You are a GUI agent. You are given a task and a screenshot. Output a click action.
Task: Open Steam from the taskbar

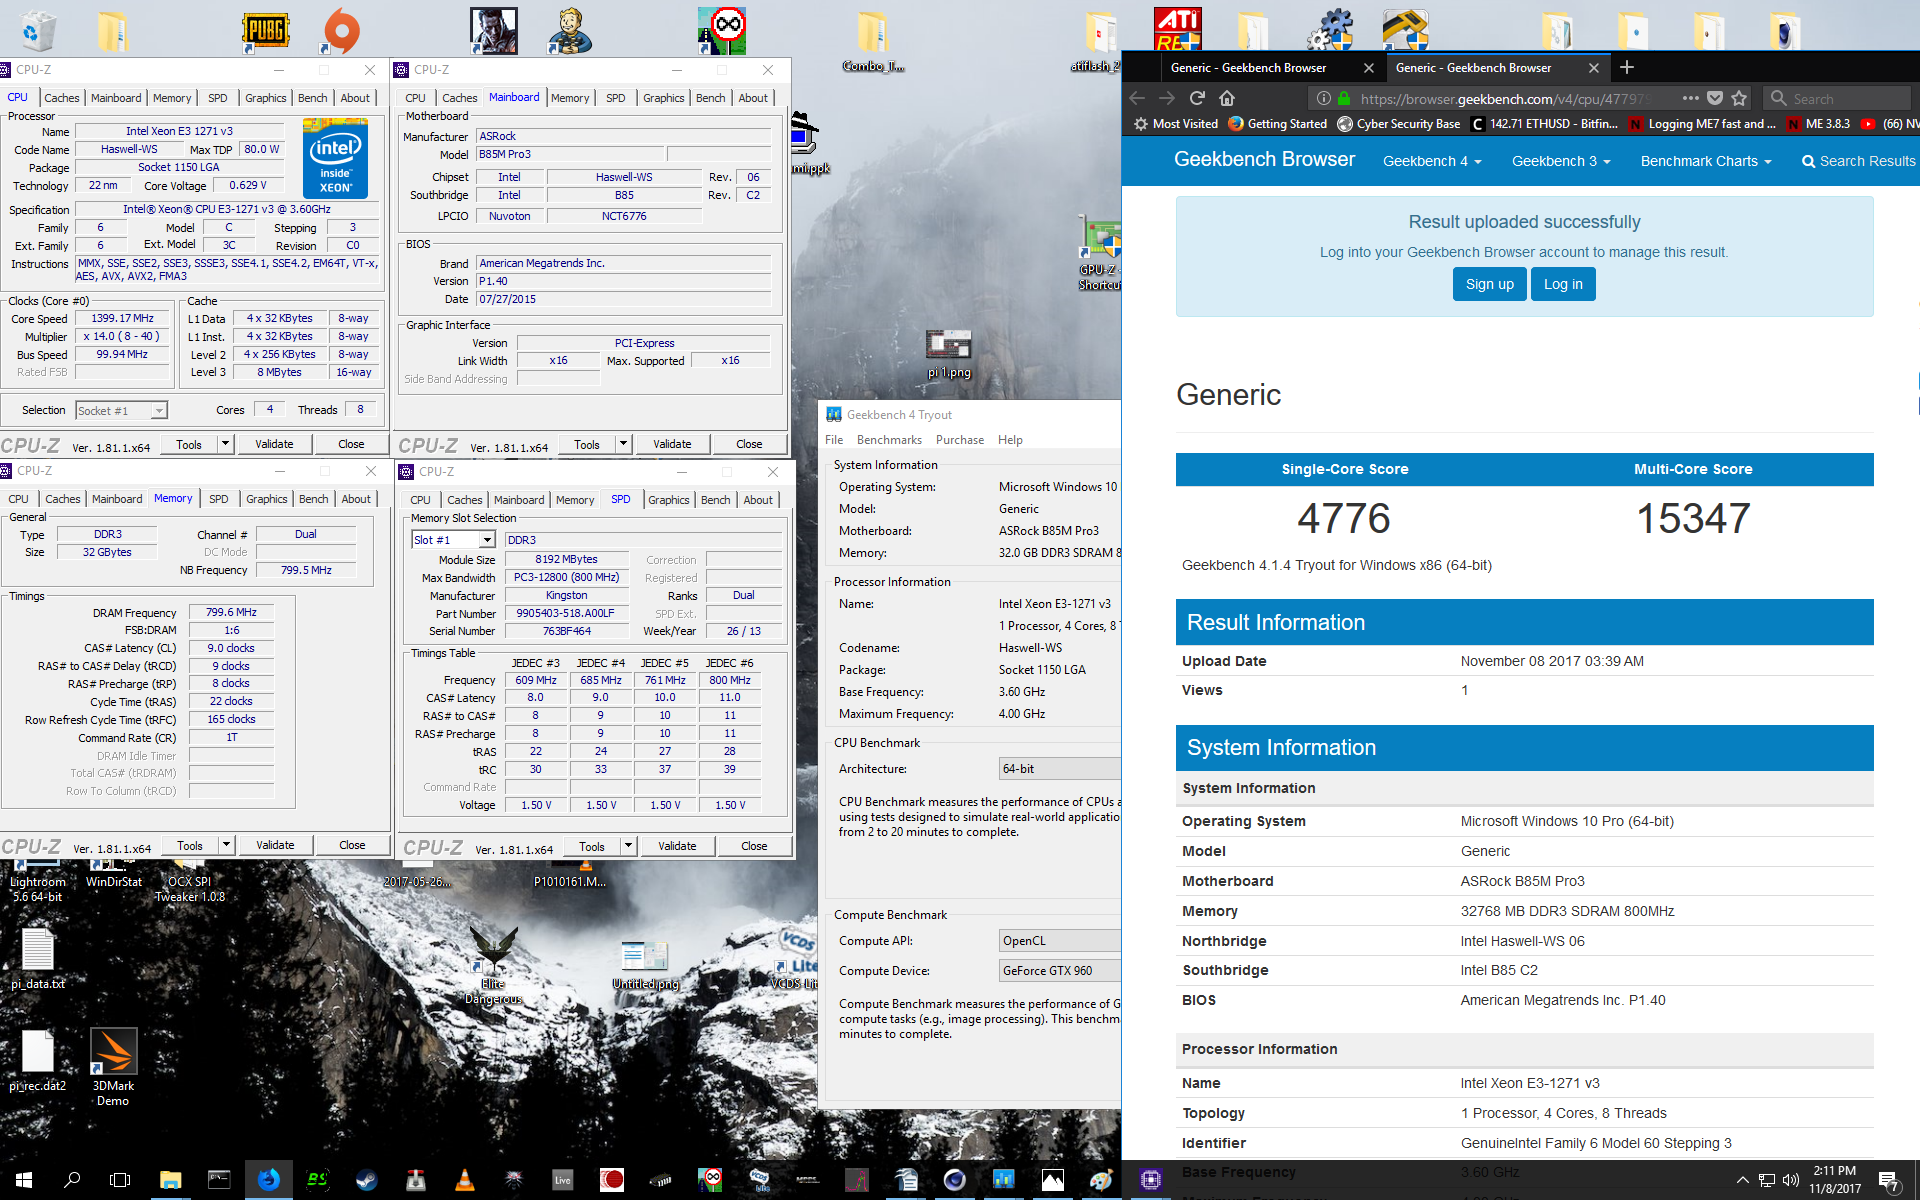366,1180
